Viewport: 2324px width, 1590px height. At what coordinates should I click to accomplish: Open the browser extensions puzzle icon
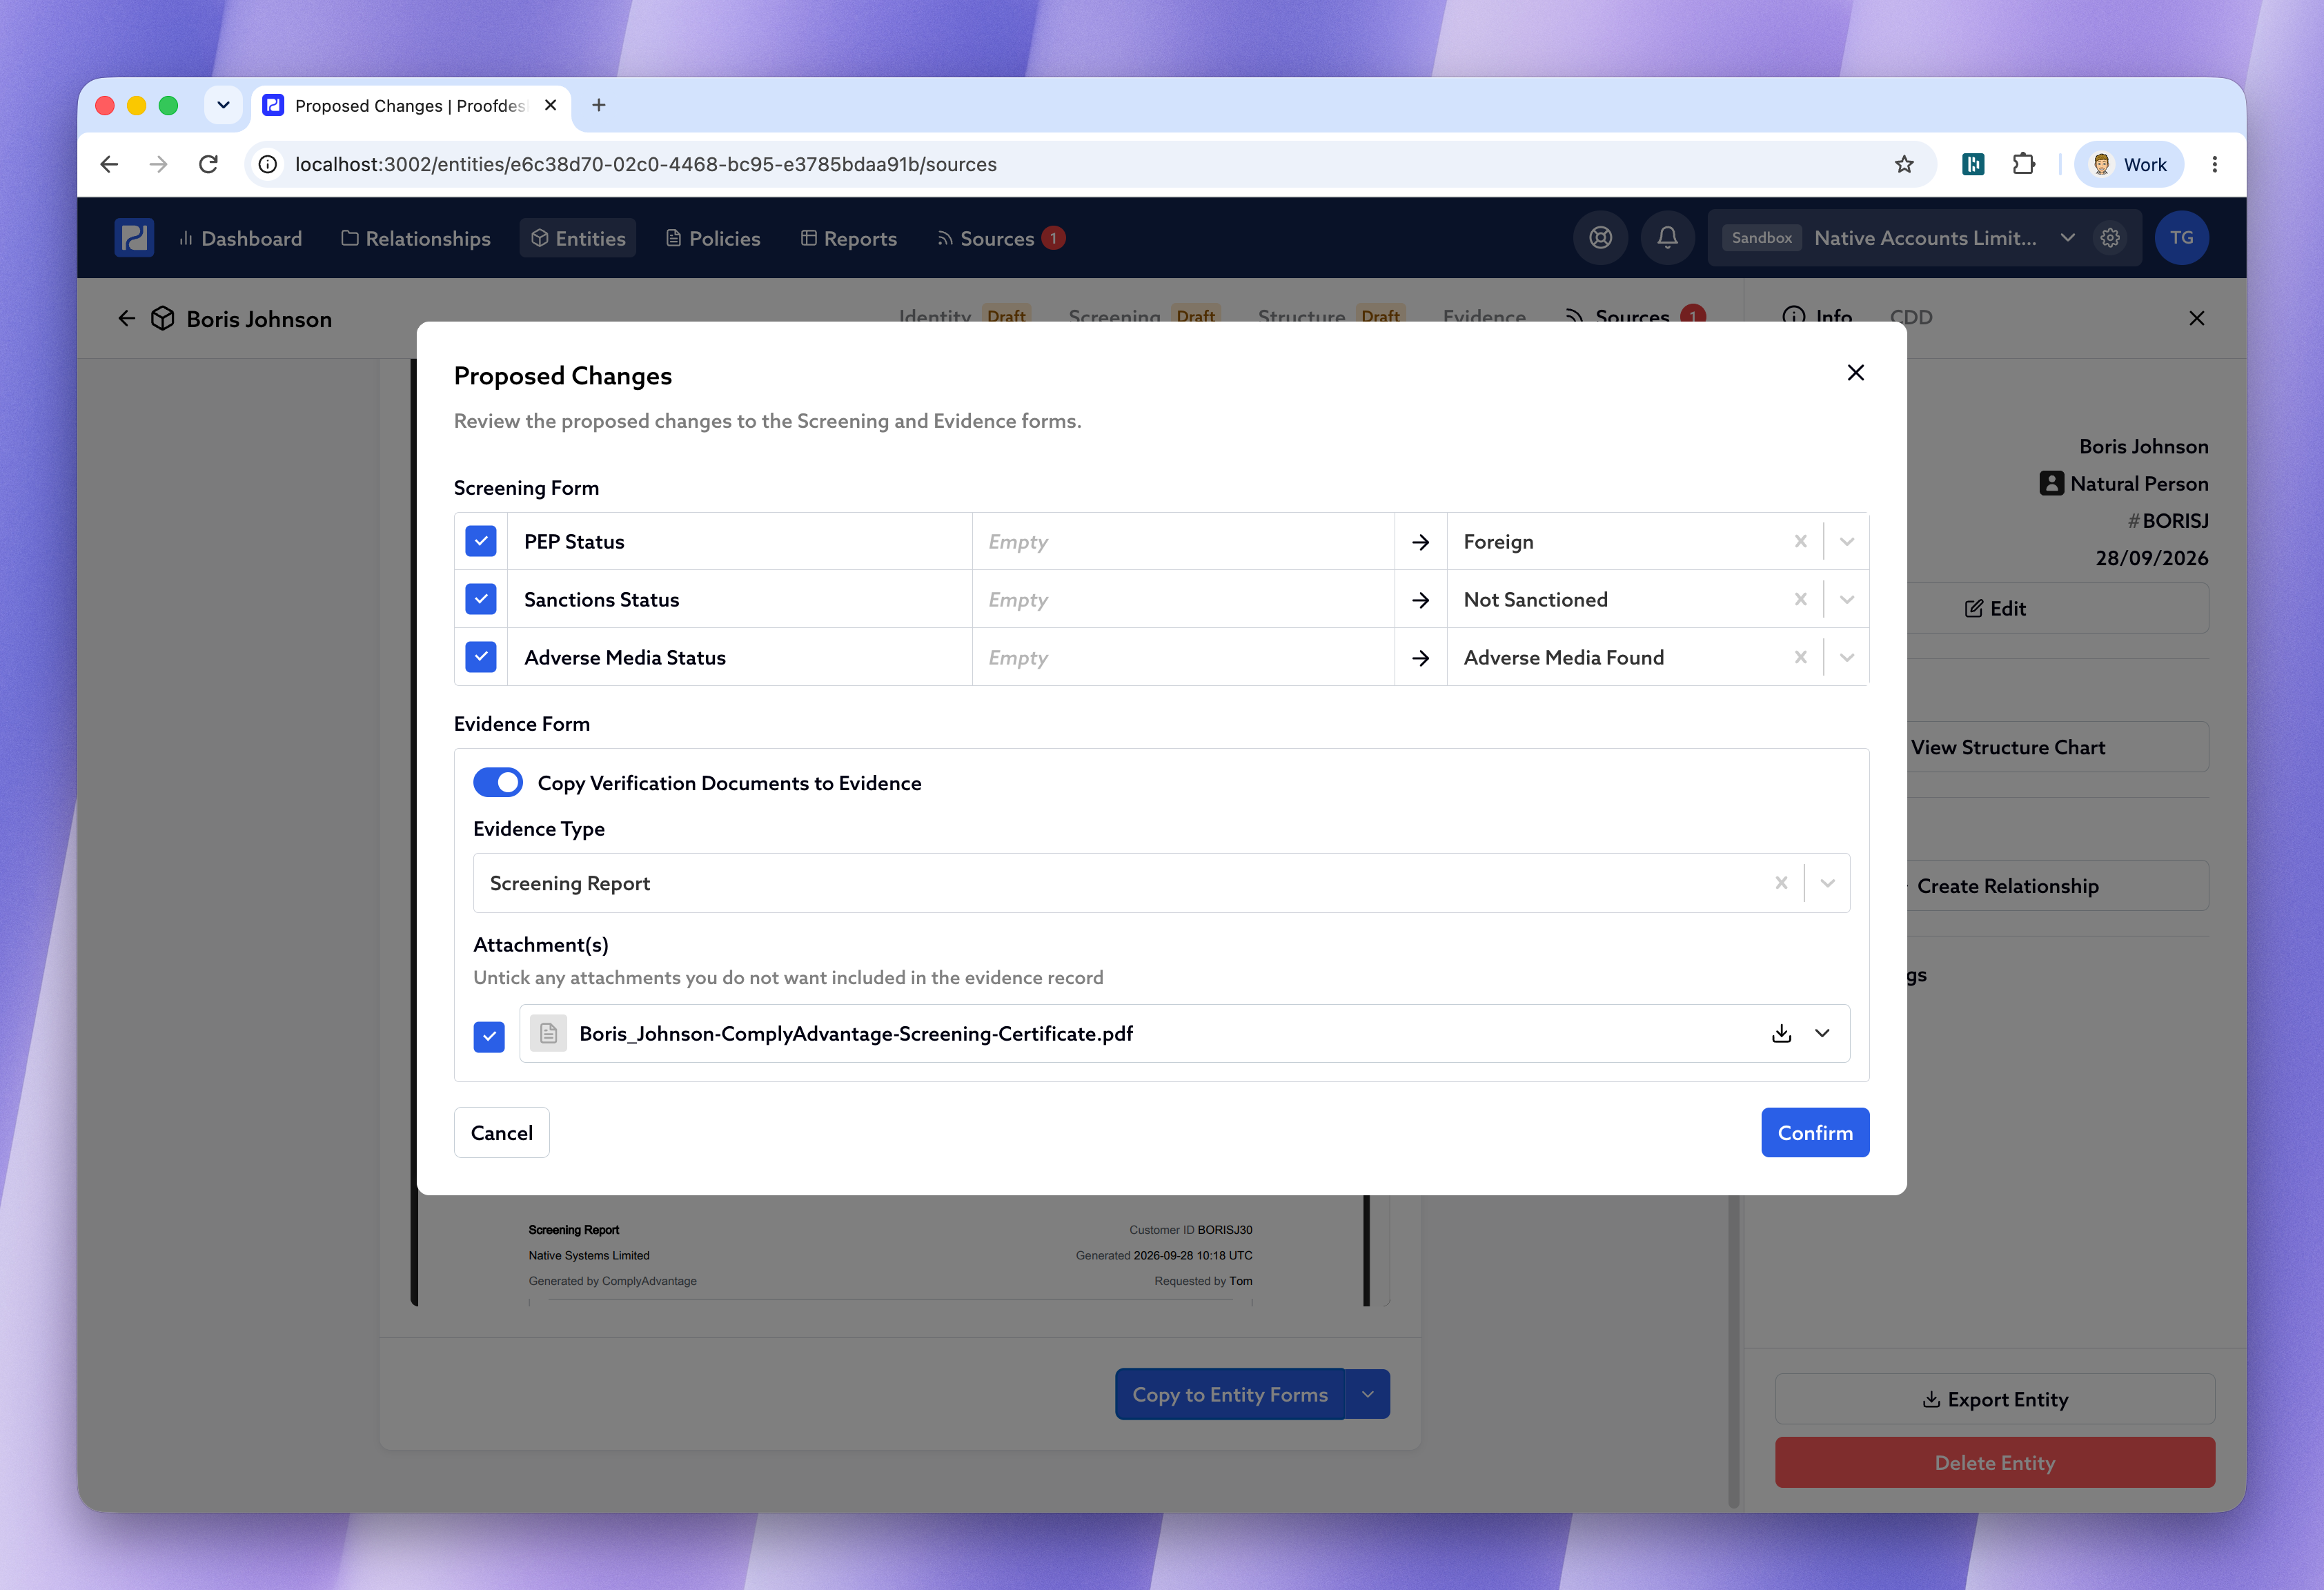pos(2023,164)
